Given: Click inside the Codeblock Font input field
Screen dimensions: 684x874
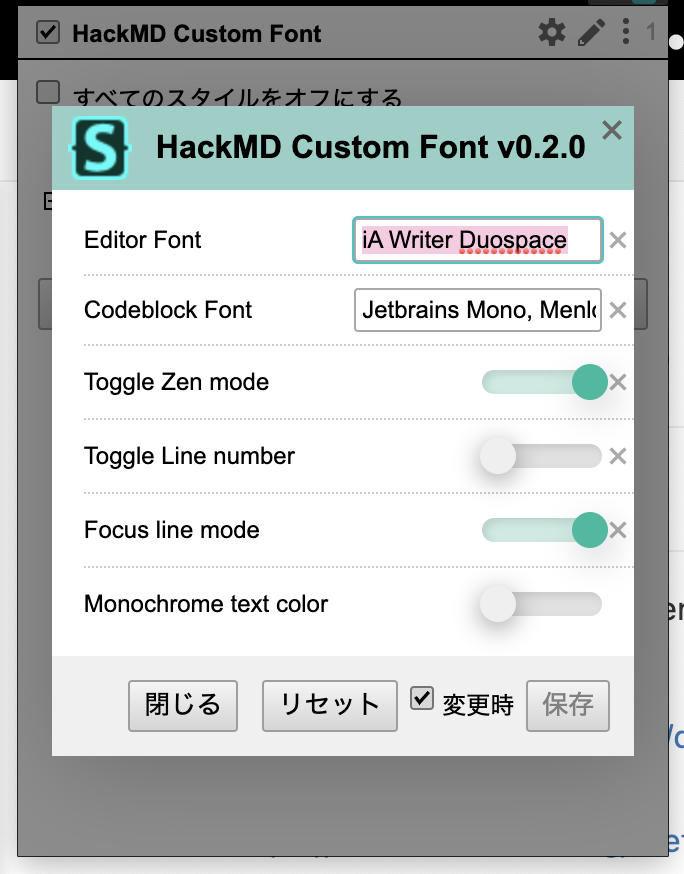Looking at the screenshot, I should click(477, 310).
